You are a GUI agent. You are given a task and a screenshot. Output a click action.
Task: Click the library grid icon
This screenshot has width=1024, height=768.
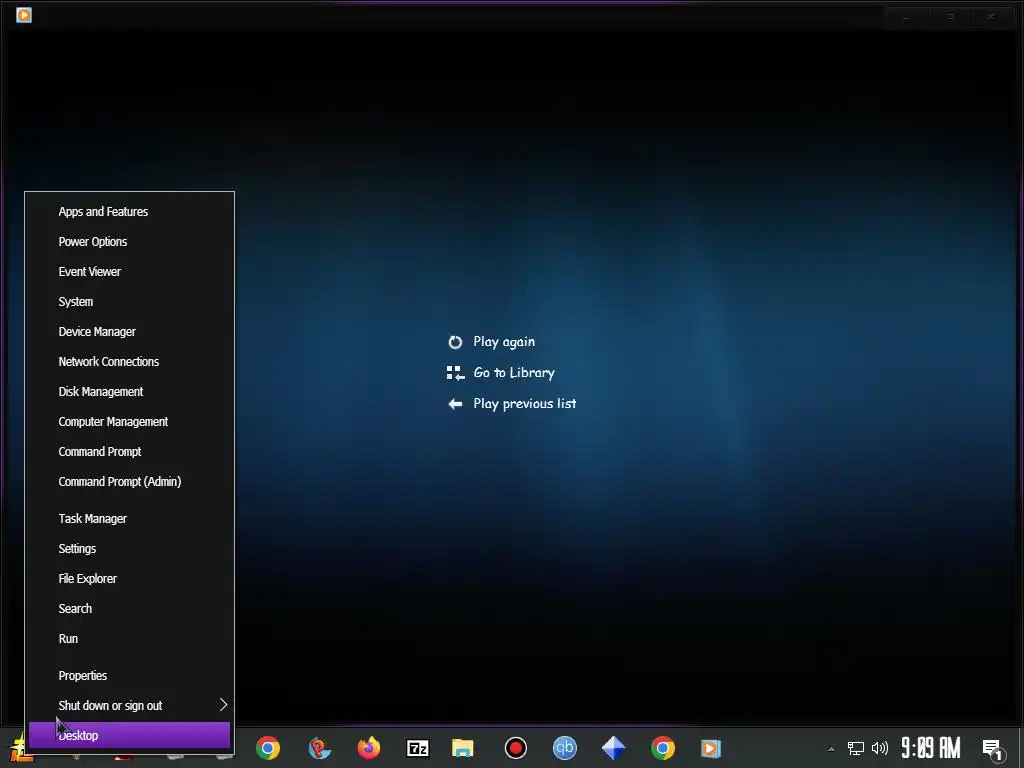[x=455, y=373]
